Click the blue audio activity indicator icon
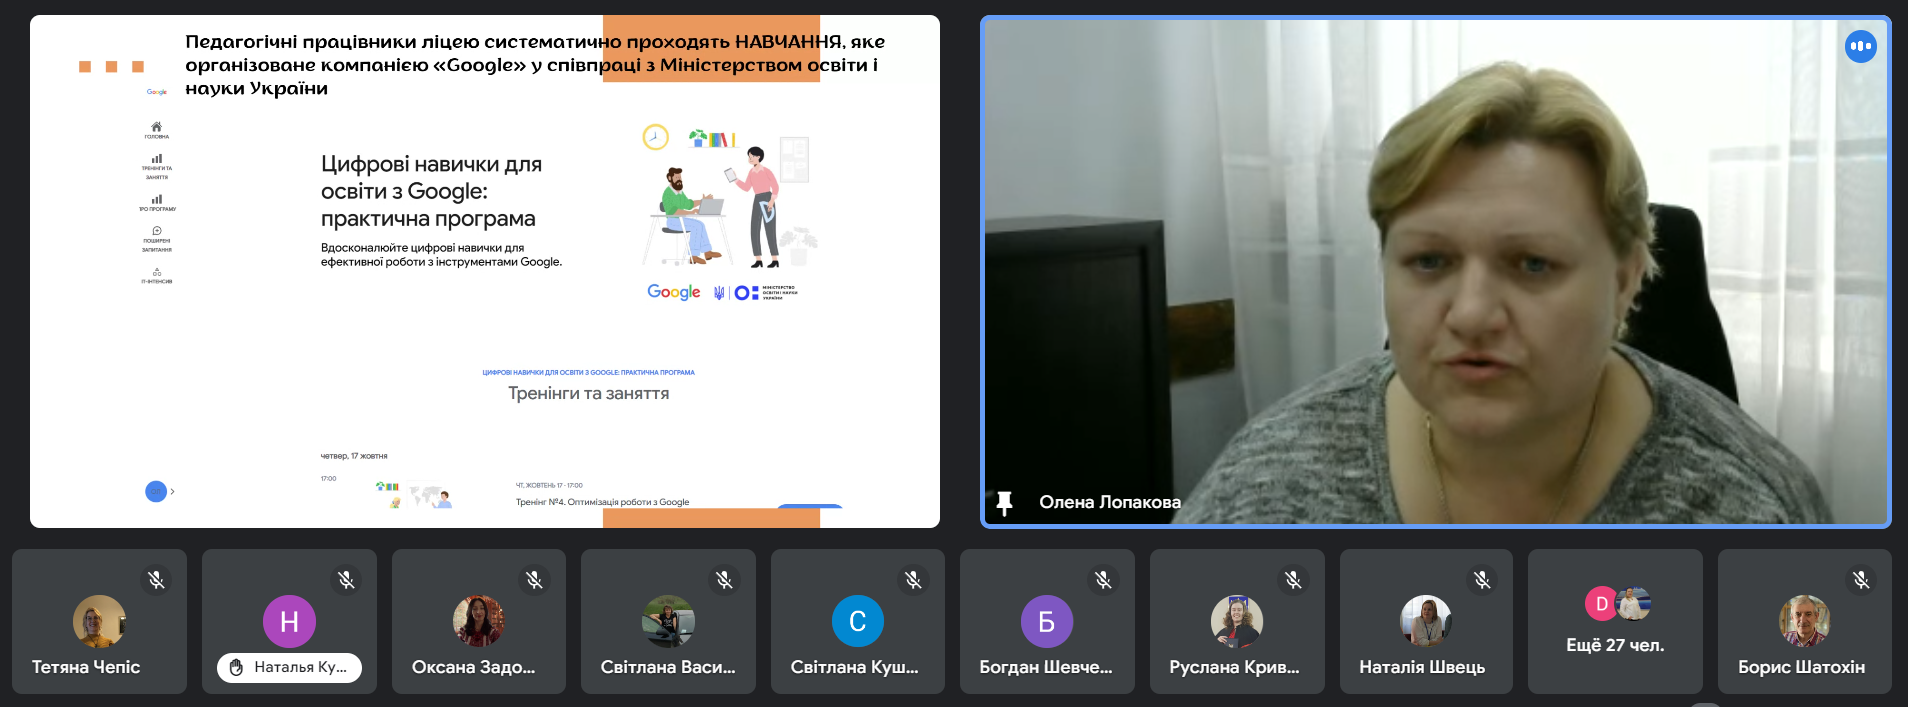This screenshot has height=707, width=1908. coord(1860,46)
